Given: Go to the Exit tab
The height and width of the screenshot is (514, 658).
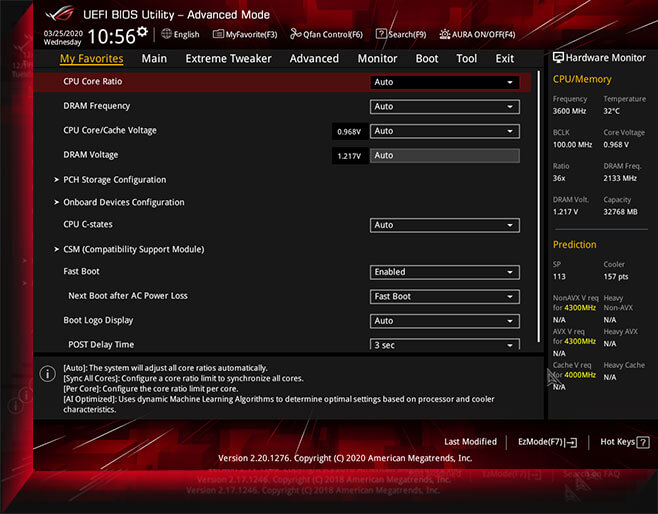Looking at the screenshot, I should [504, 58].
